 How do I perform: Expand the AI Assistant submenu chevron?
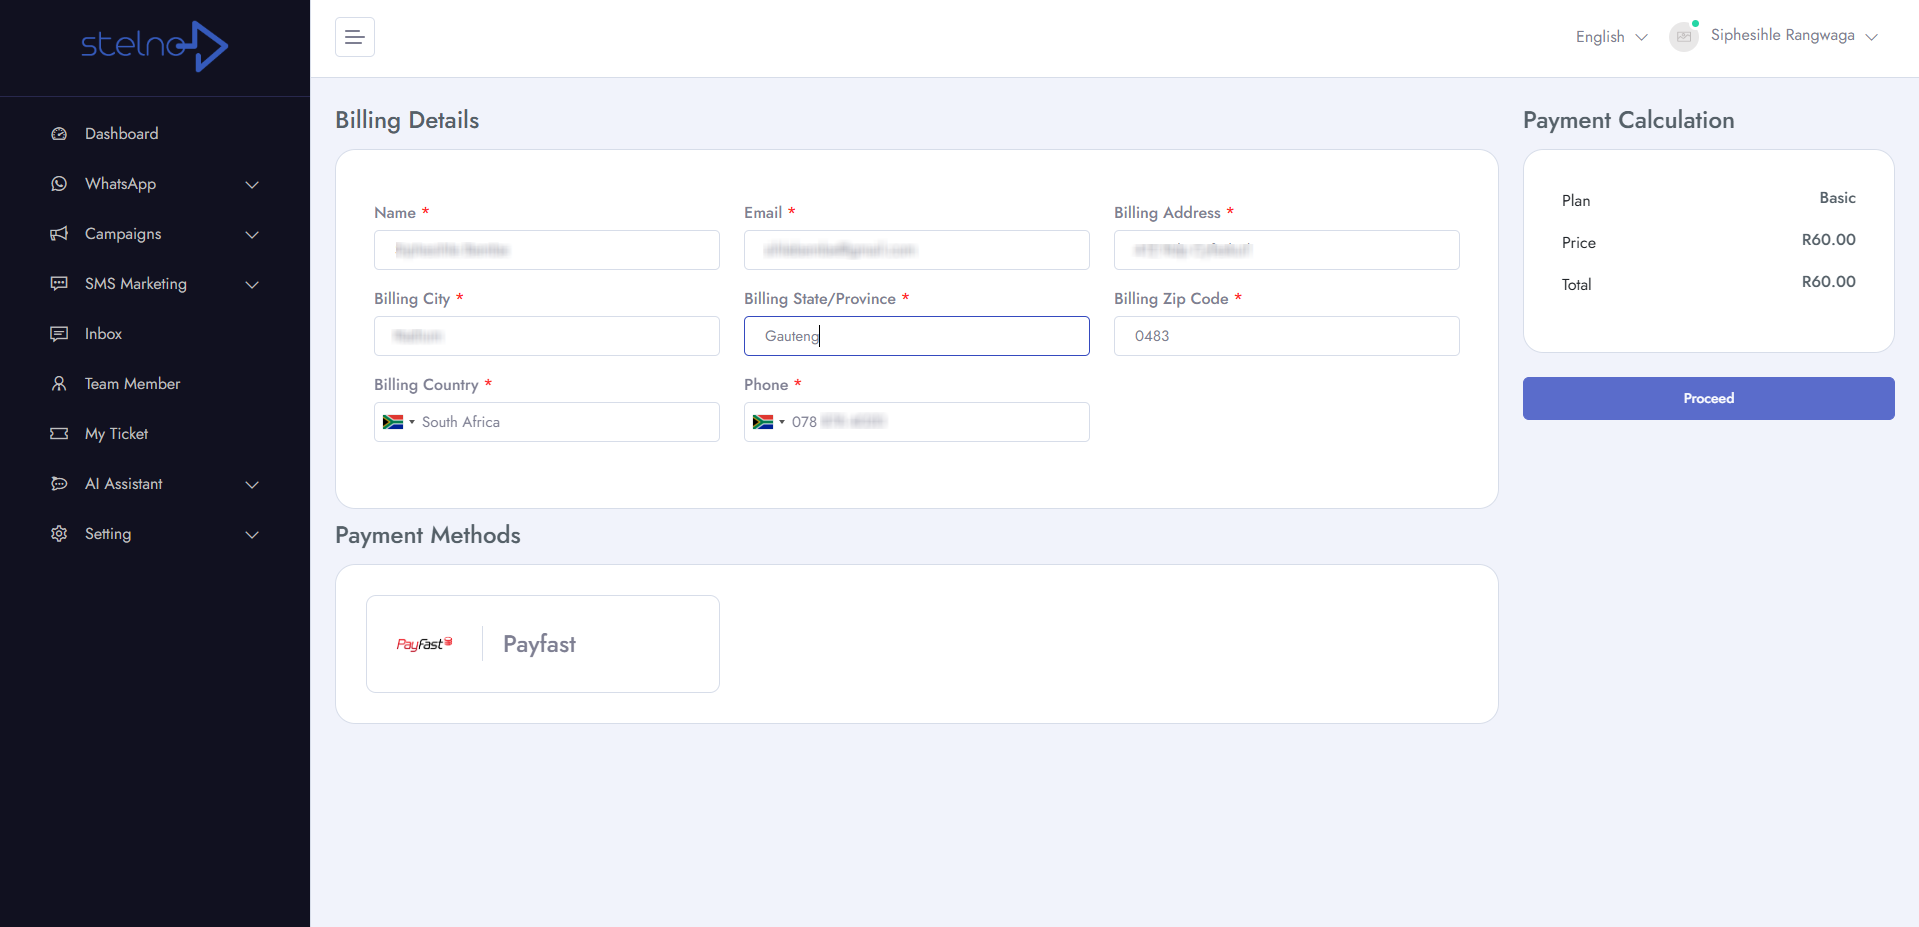(x=252, y=484)
